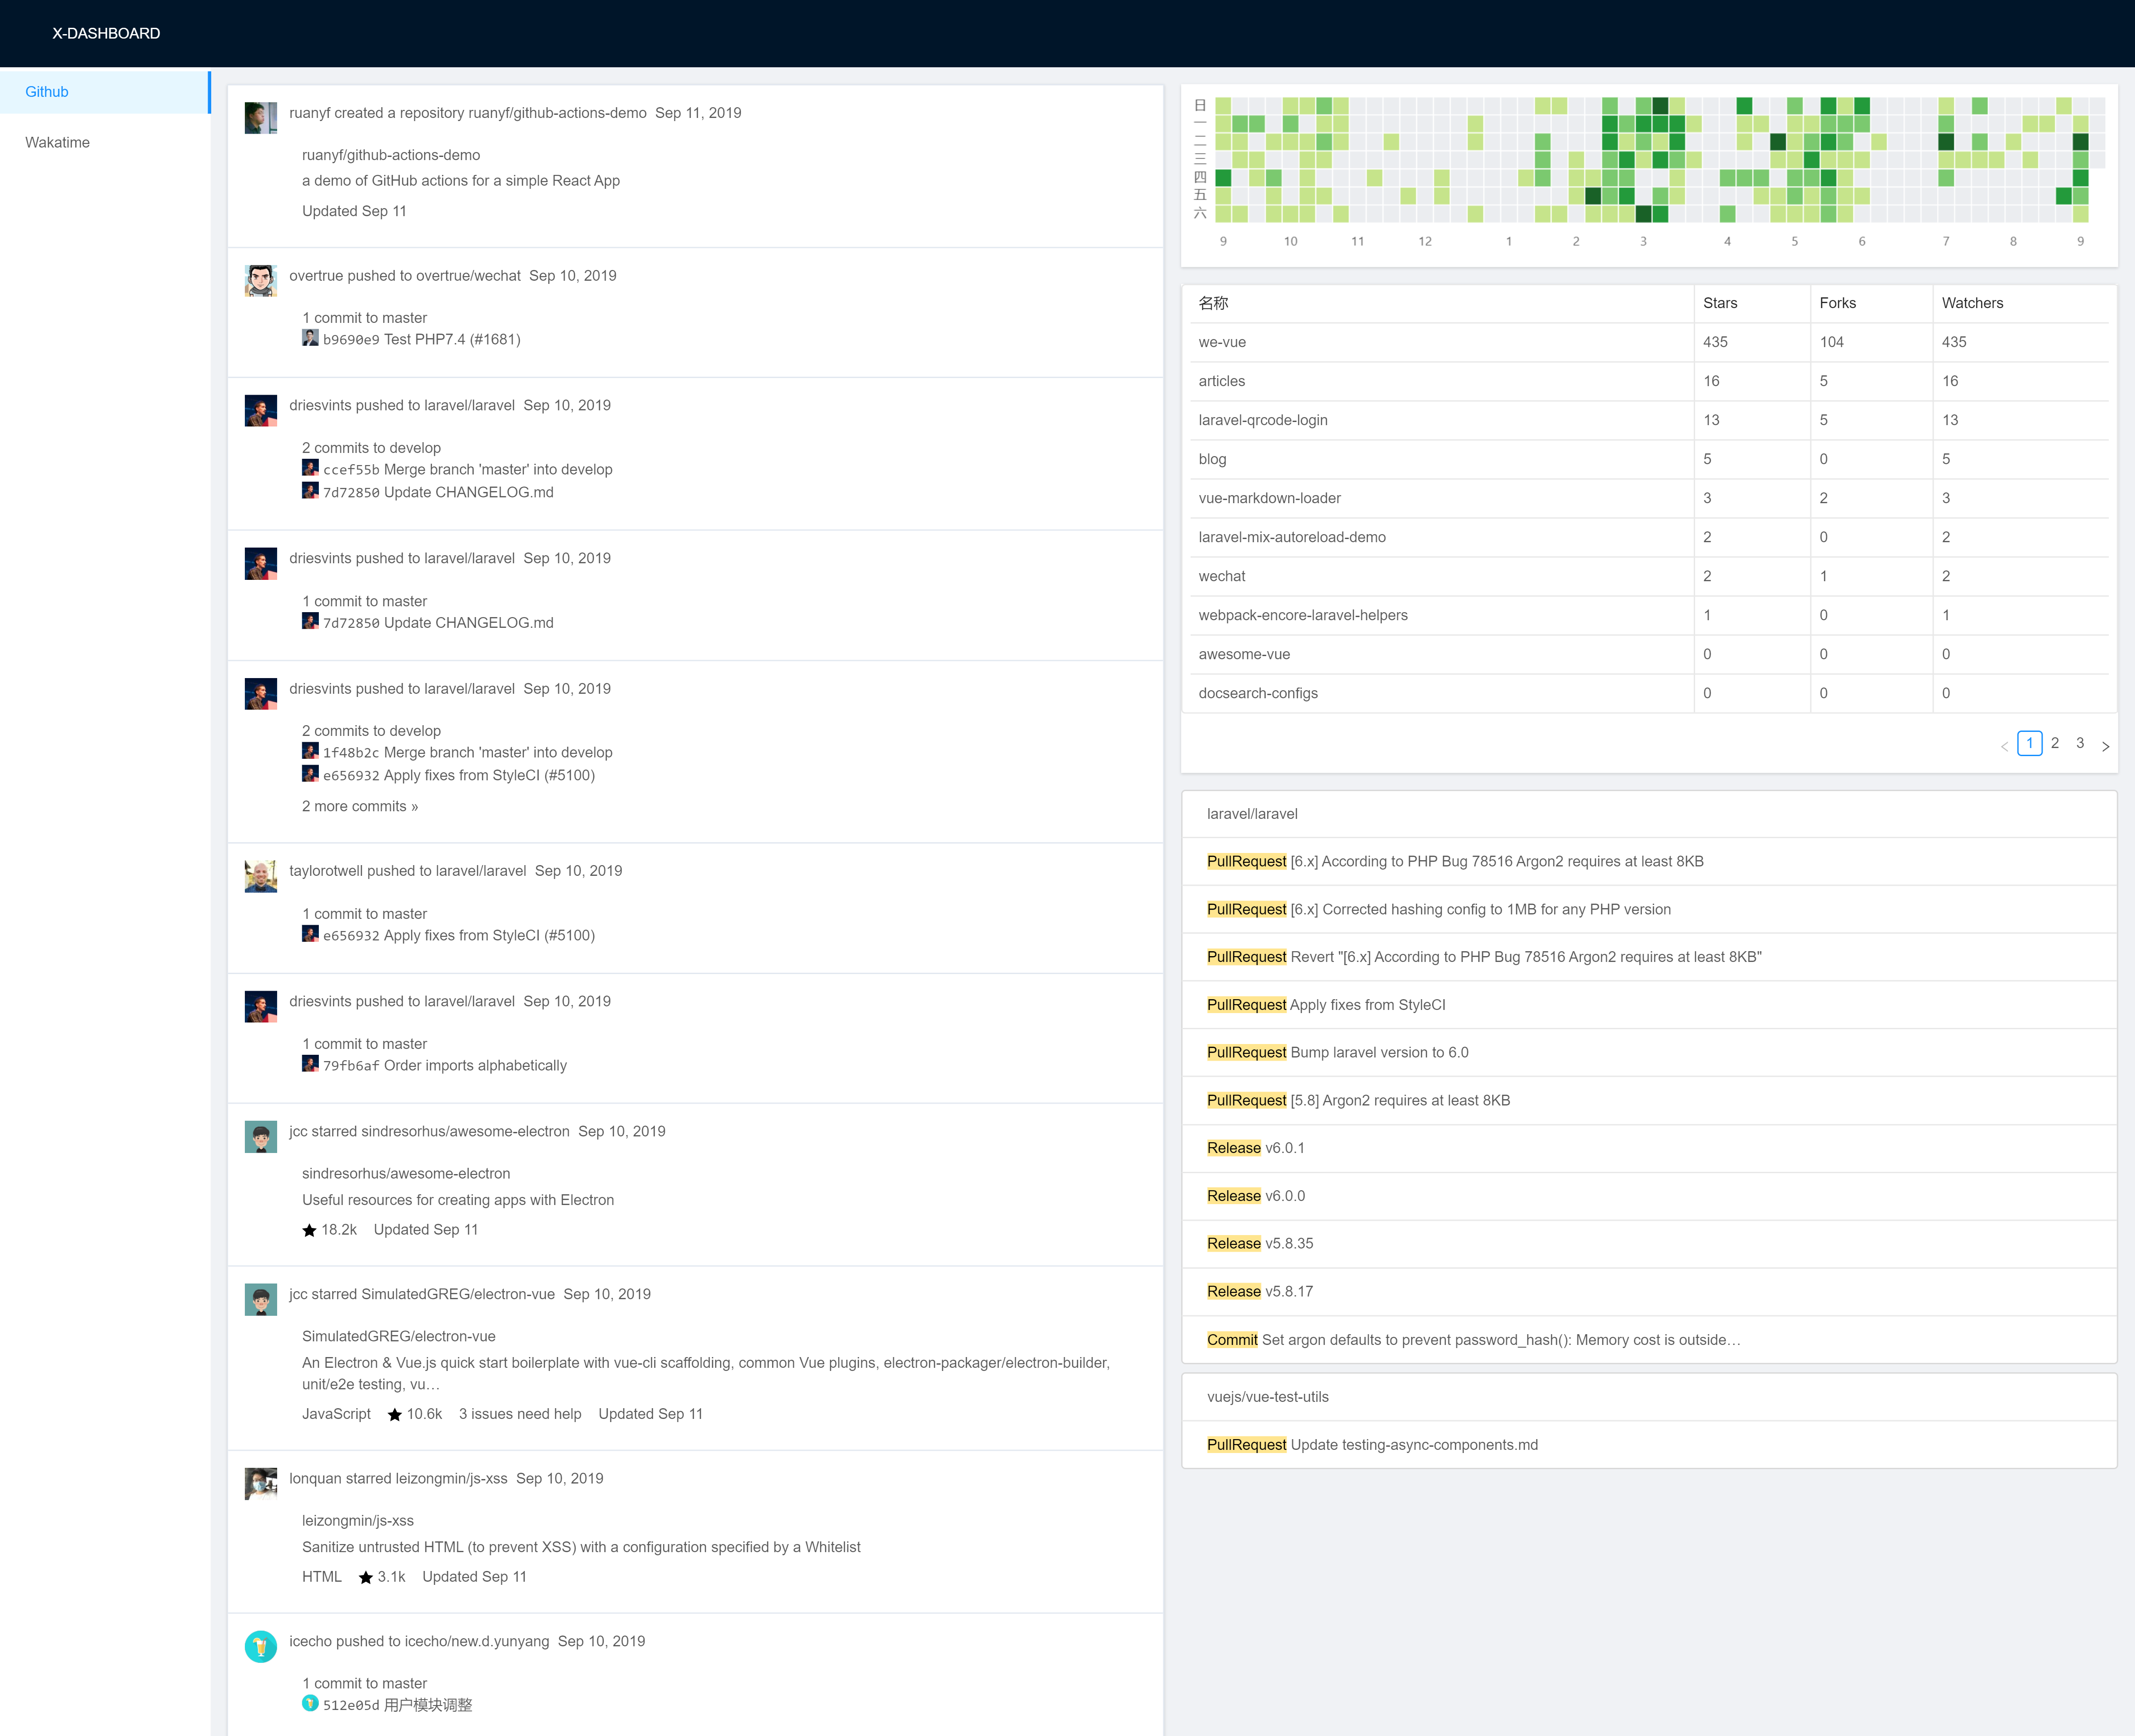Click jcc's avatar beside awesome-electron star event
This screenshot has width=2135, height=1736.
click(260, 1137)
